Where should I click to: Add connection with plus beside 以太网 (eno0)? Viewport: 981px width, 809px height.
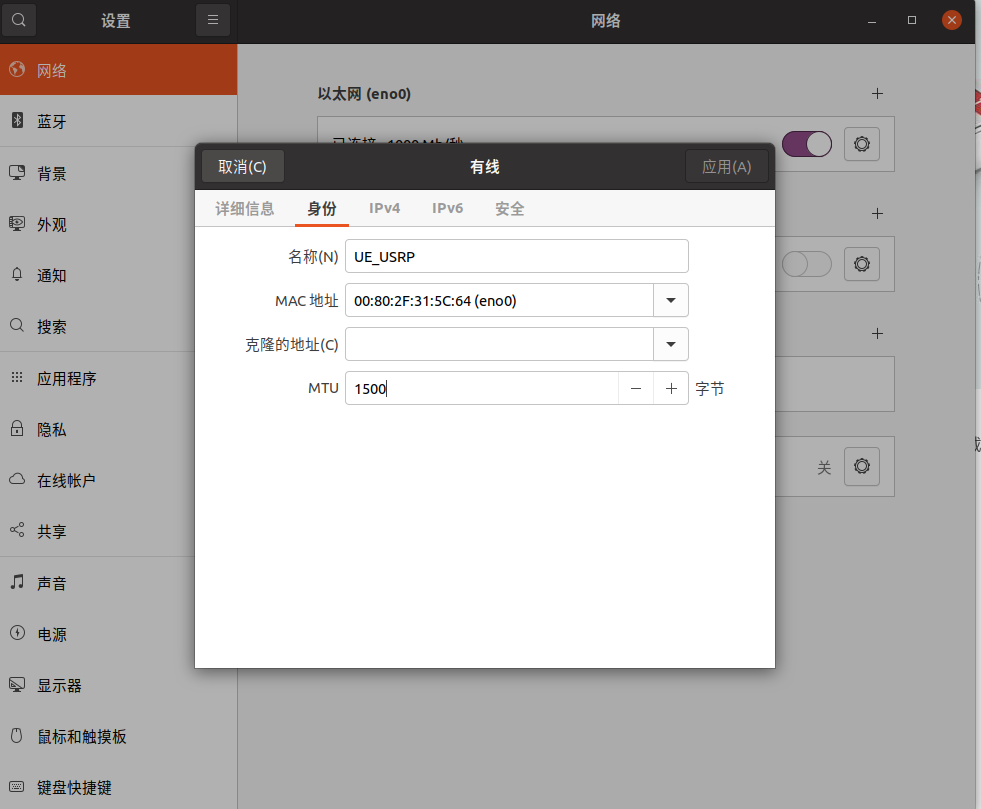(x=877, y=93)
